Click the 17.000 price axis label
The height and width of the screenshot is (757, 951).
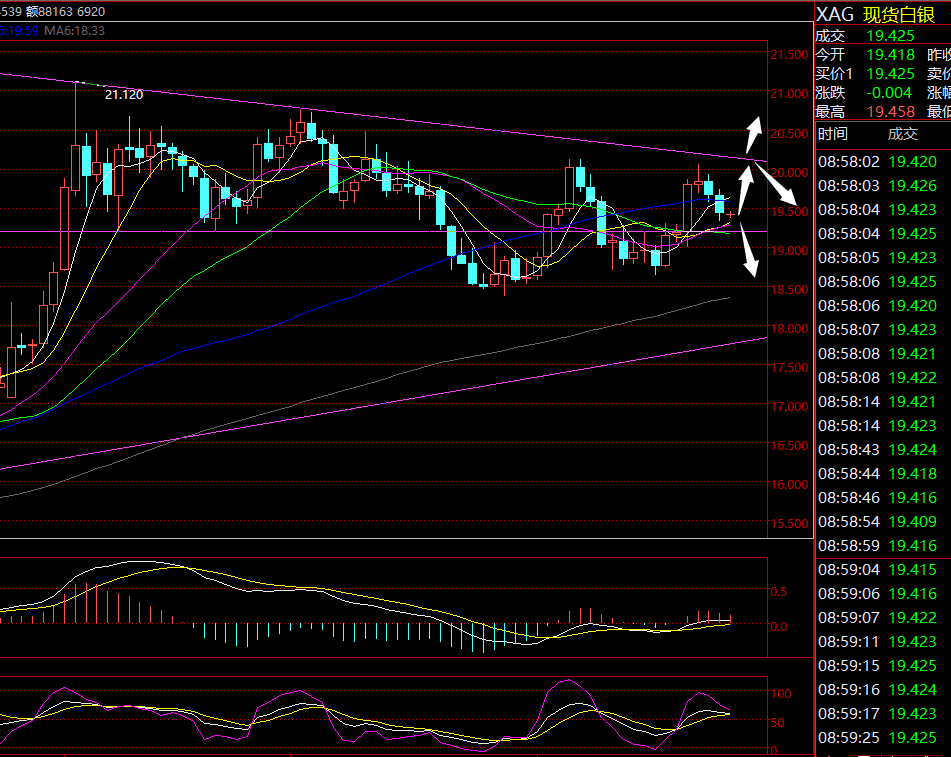(789, 406)
